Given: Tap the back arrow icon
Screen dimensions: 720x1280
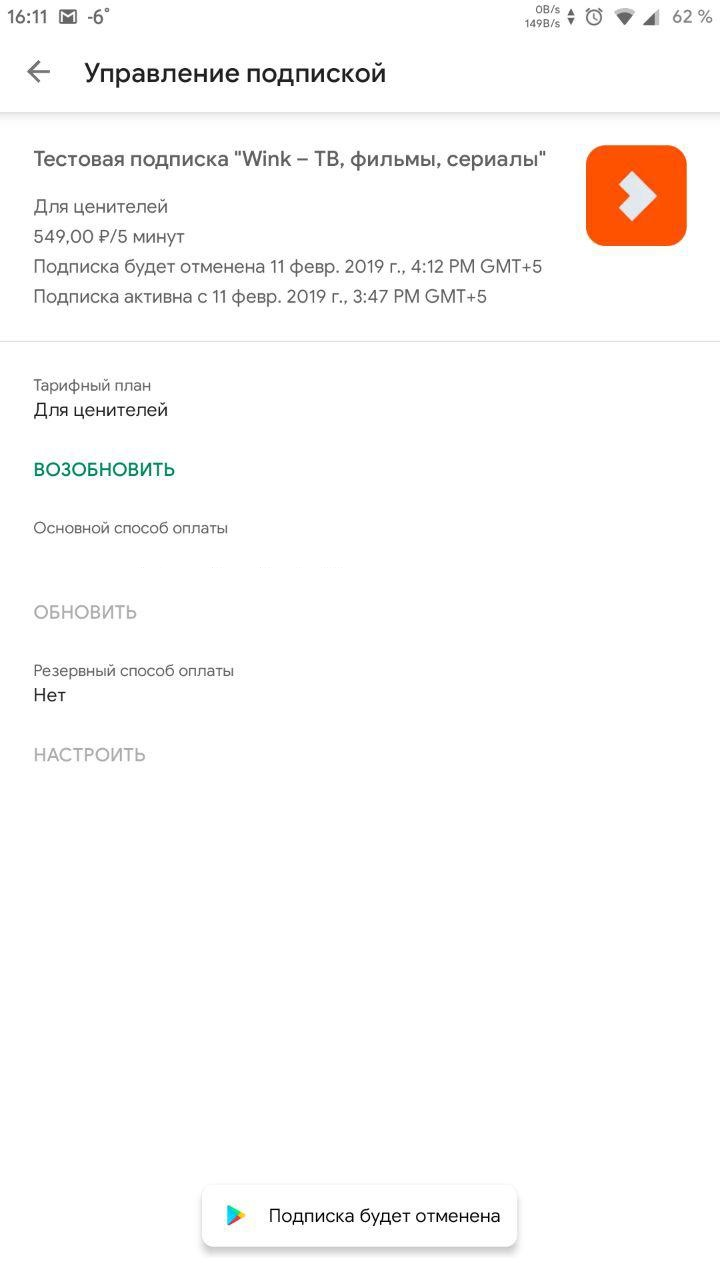Looking at the screenshot, I should (38, 72).
